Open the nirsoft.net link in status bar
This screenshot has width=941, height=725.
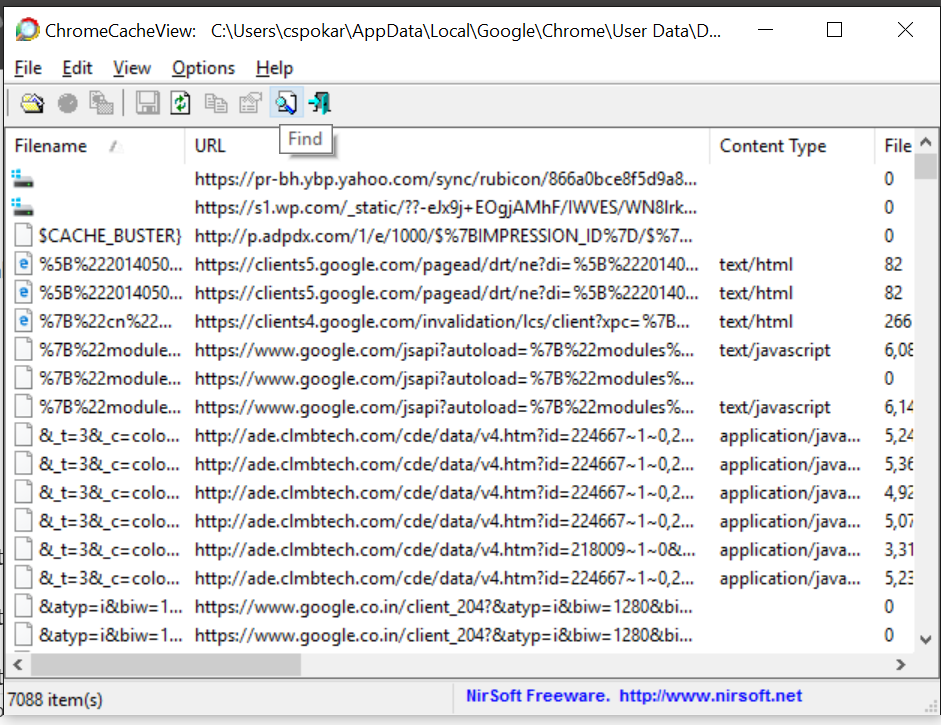tap(711, 696)
